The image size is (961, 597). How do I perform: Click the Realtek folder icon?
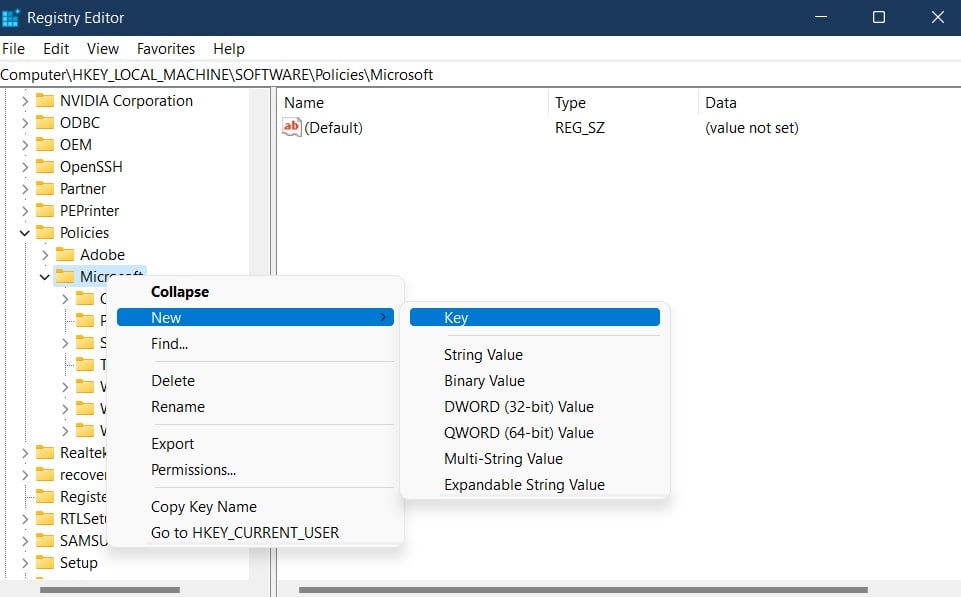45,453
